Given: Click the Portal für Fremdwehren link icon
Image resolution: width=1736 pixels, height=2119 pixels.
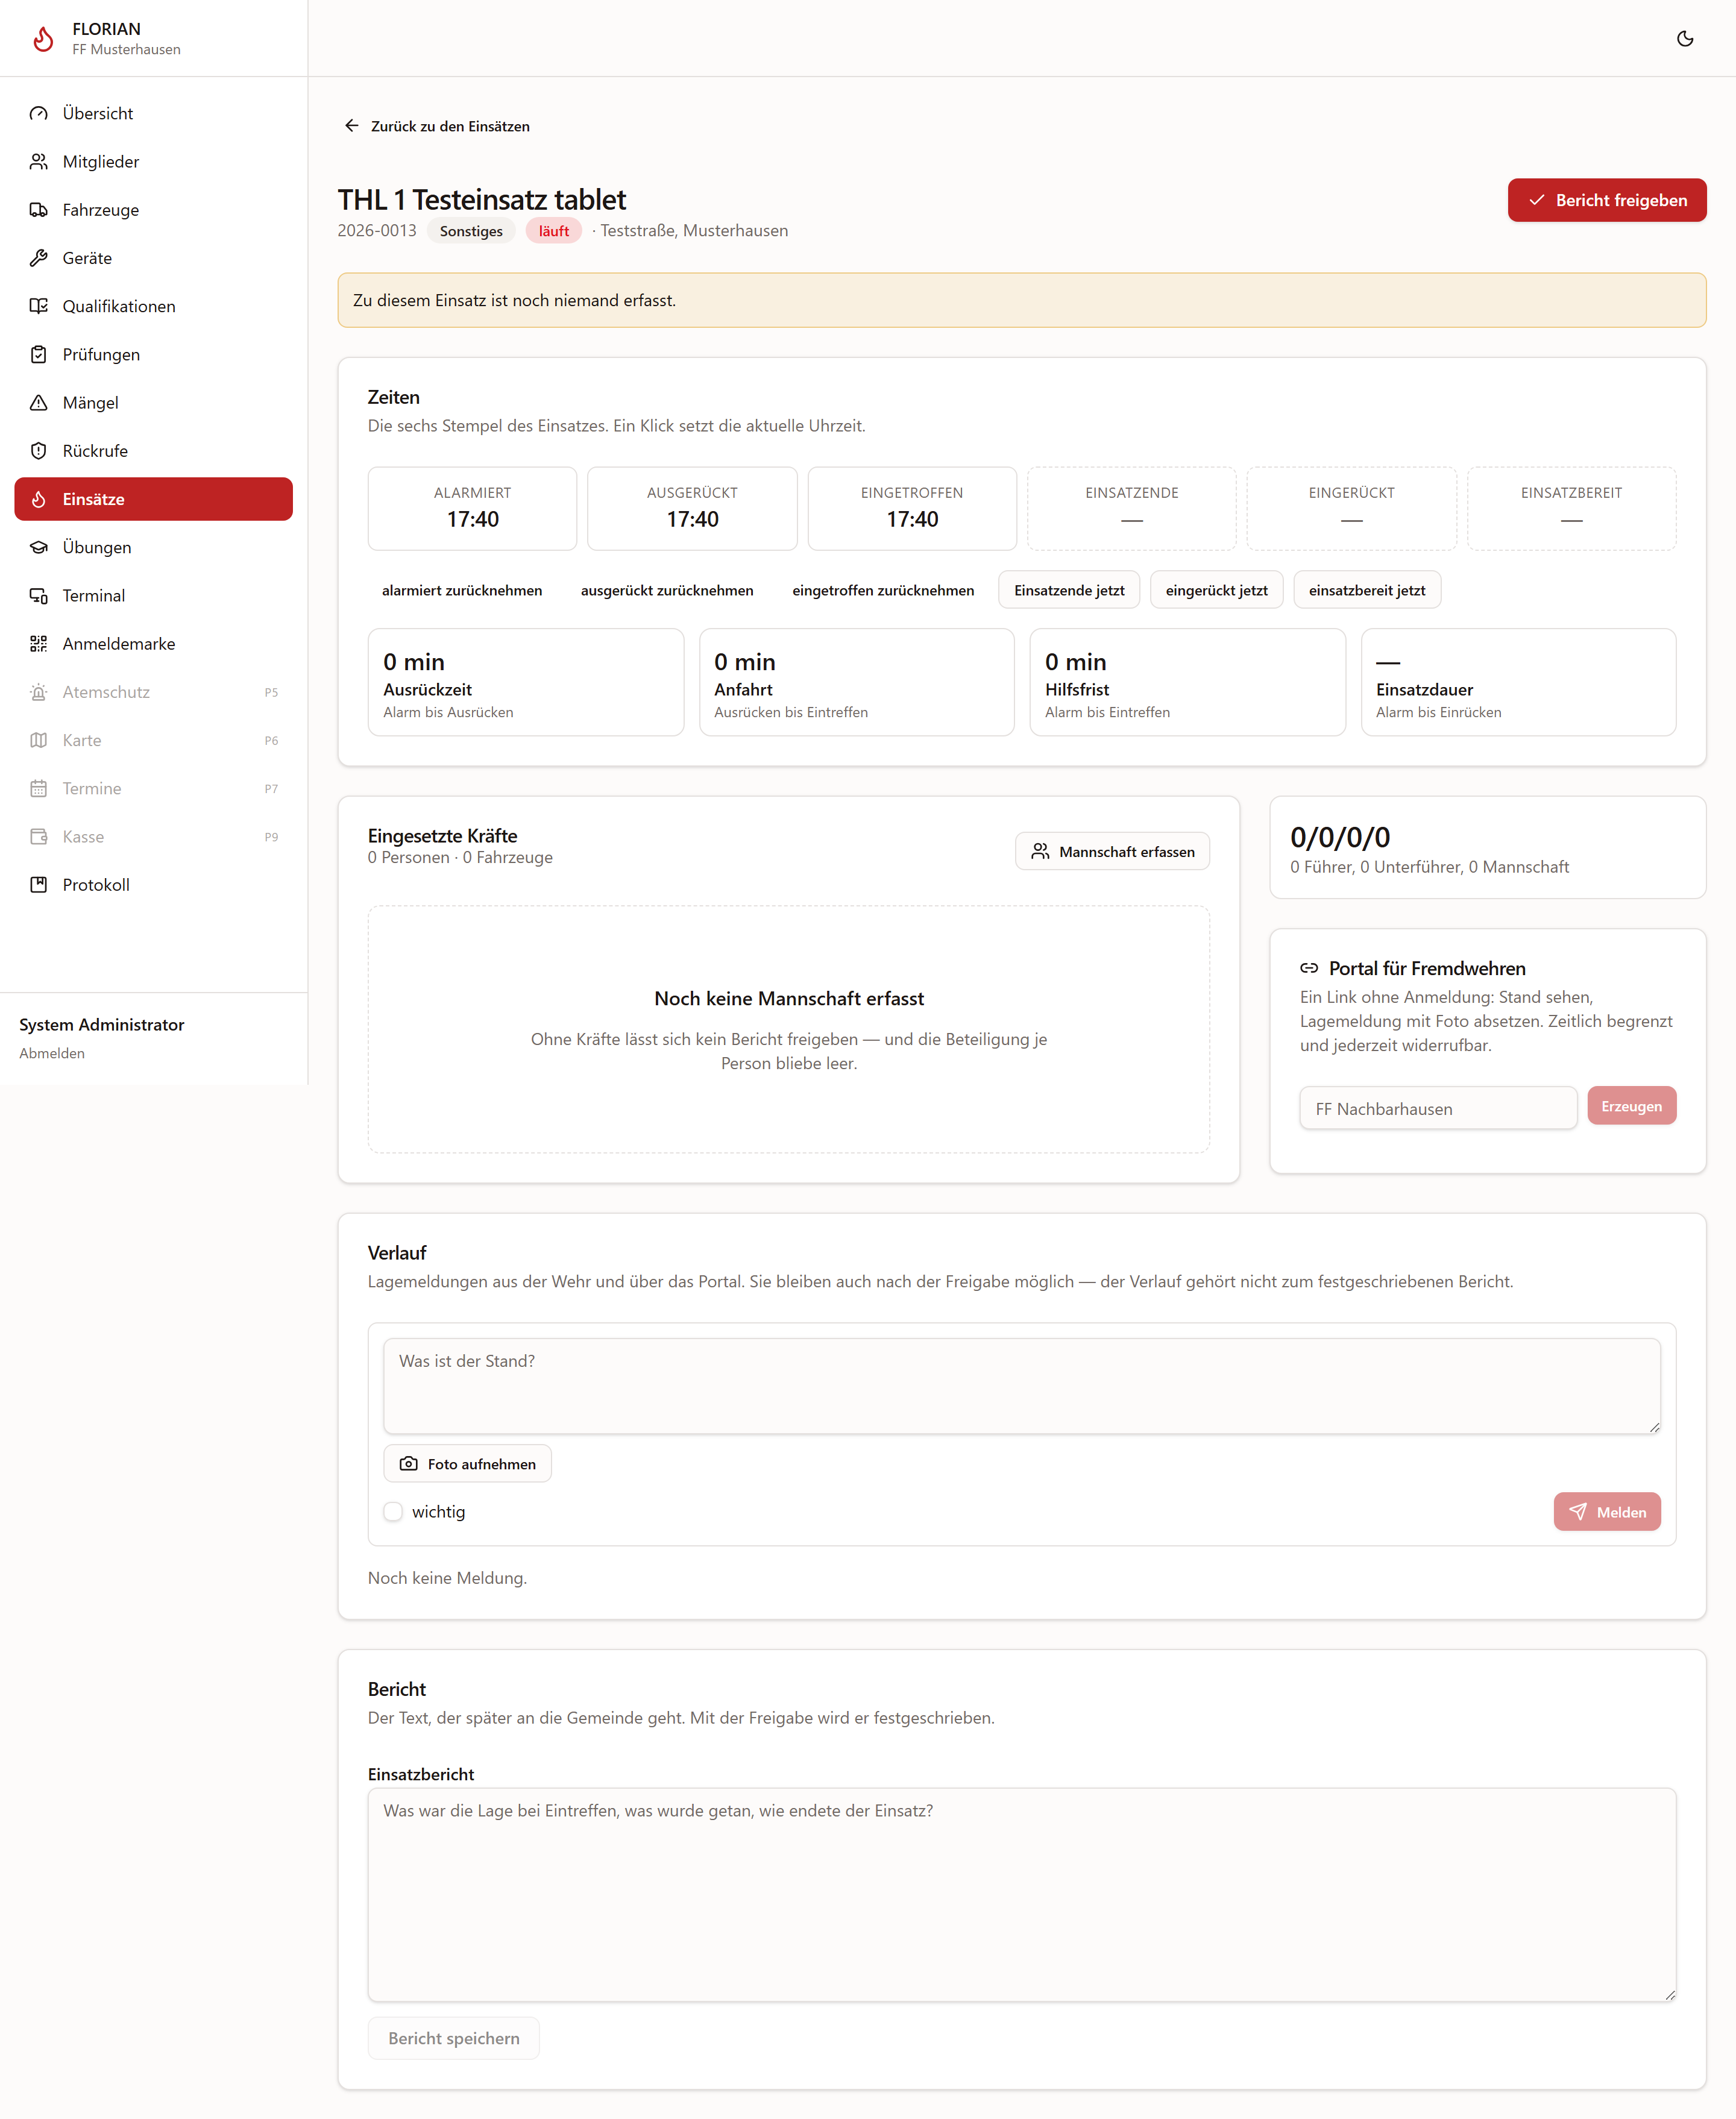Looking at the screenshot, I should [1309, 968].
